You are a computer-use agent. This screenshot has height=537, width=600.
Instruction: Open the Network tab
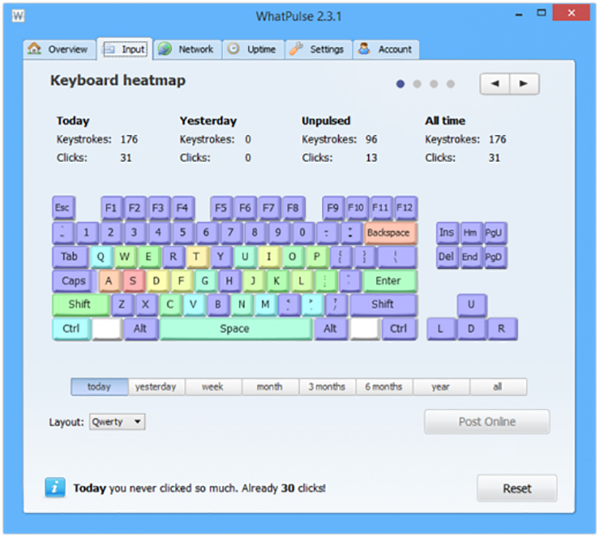coord(187,49)
